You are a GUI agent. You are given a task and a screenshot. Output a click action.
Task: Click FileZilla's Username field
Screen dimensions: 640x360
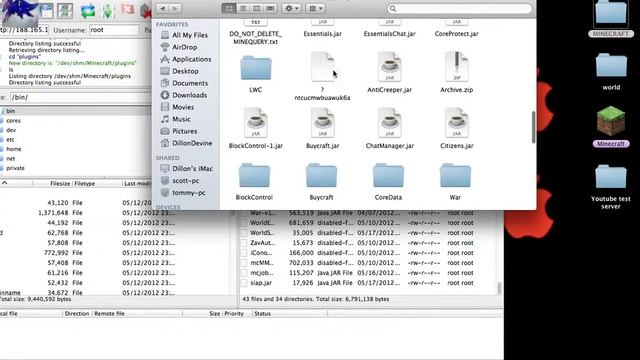click(114, 30)
